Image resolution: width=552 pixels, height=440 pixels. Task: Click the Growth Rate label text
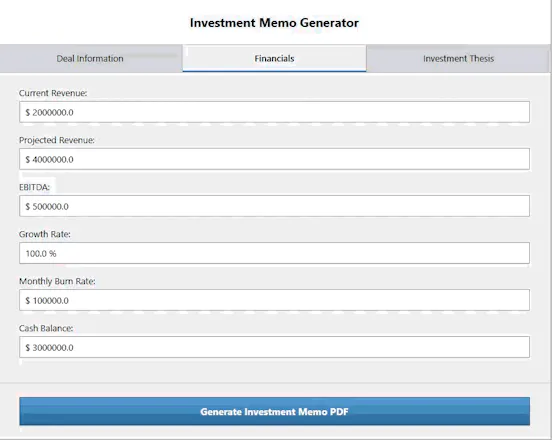pos(45,234)
